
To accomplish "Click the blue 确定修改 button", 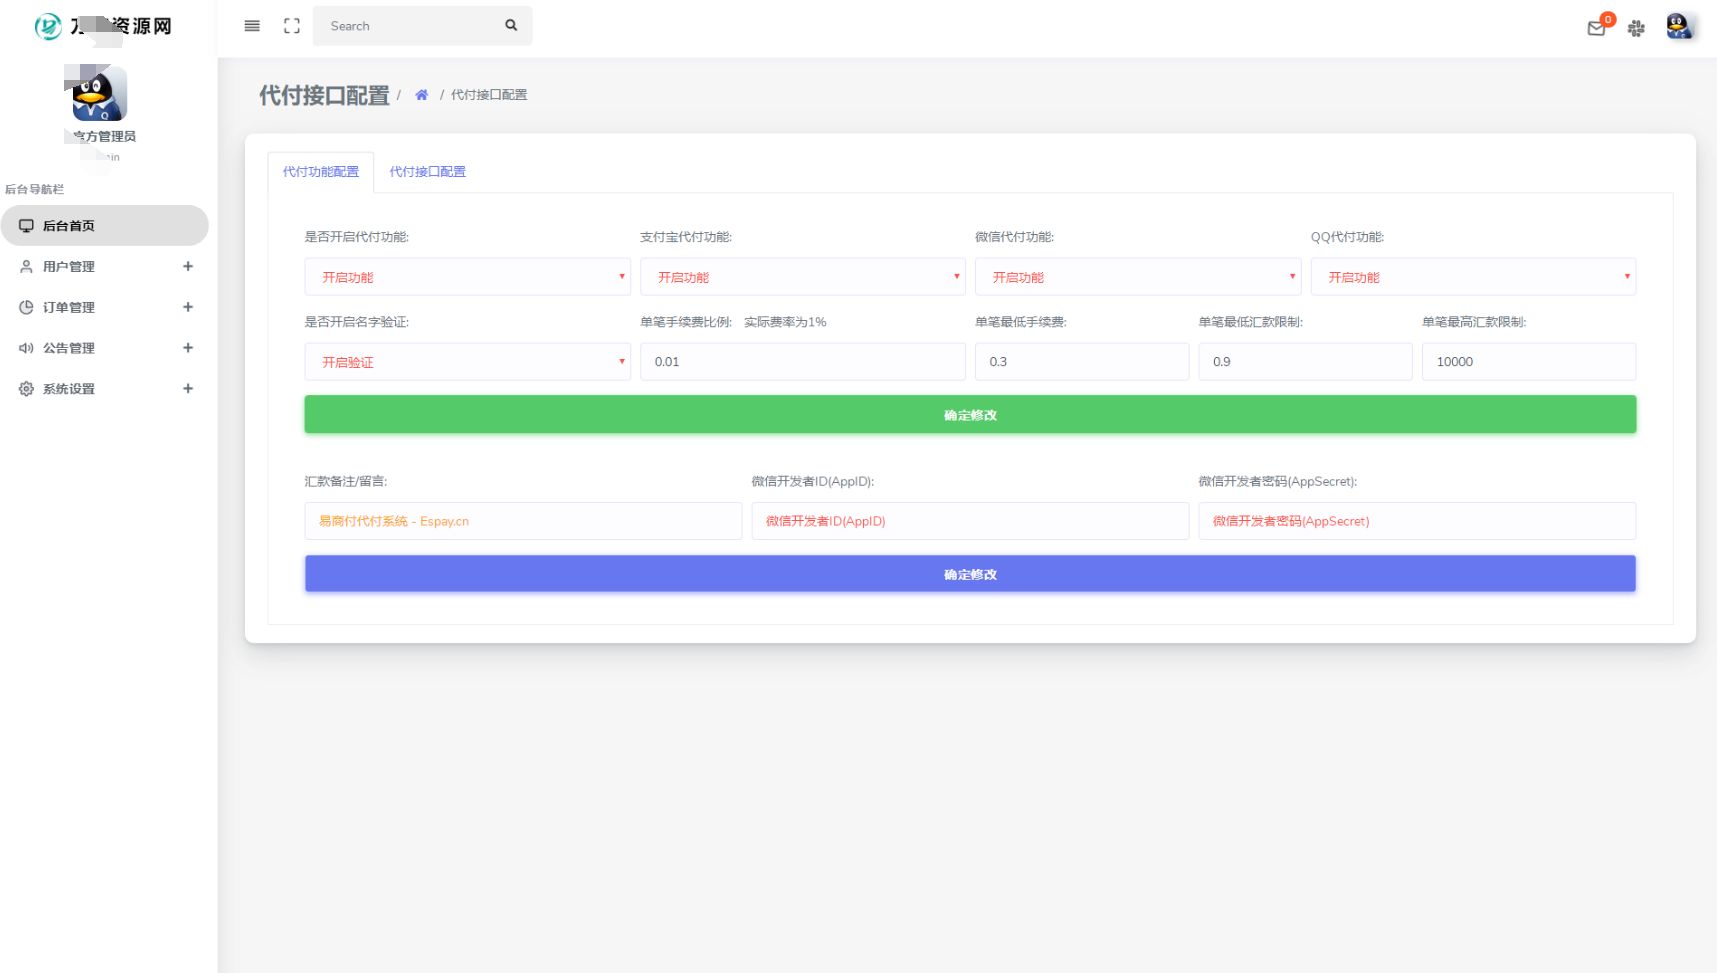I will click(x=969, y=573).
